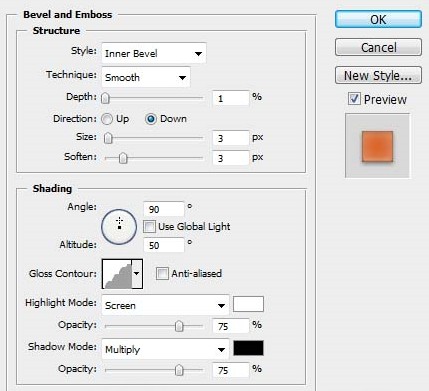
Task: Click the Depth slider handle
Action: click(105, 98)
